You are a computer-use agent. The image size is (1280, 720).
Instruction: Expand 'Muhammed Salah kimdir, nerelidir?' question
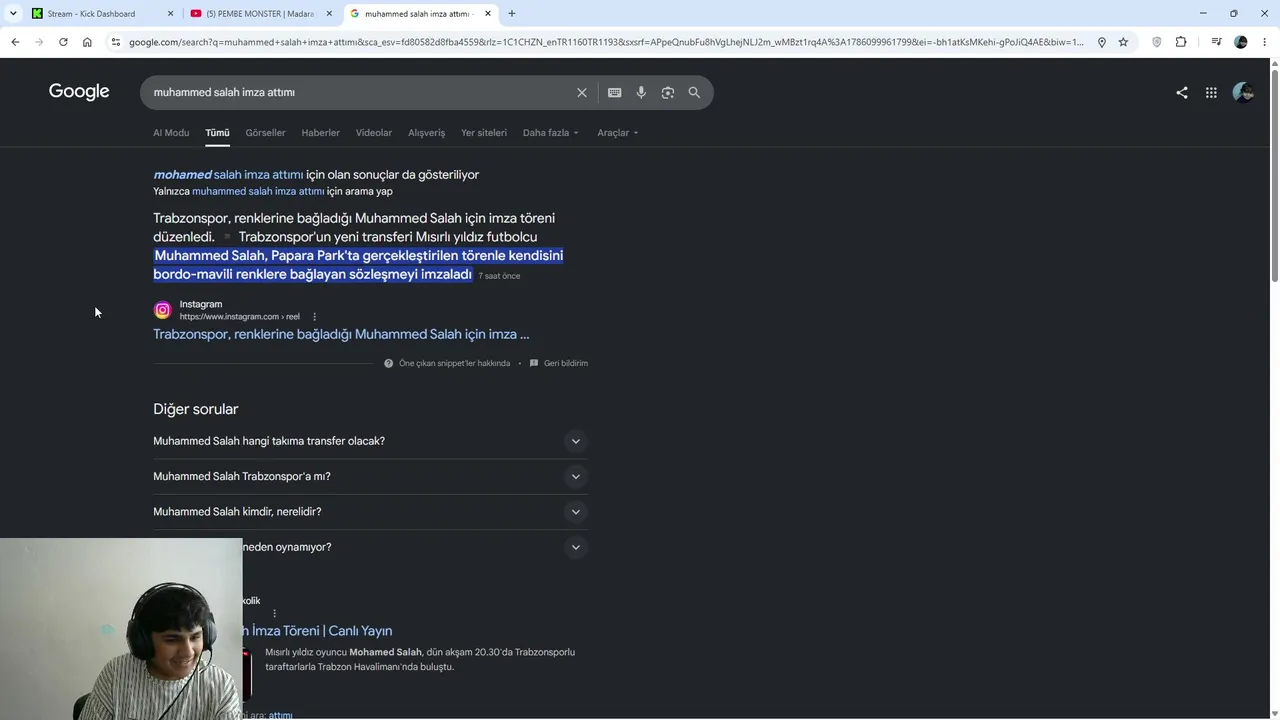[575, 512]
